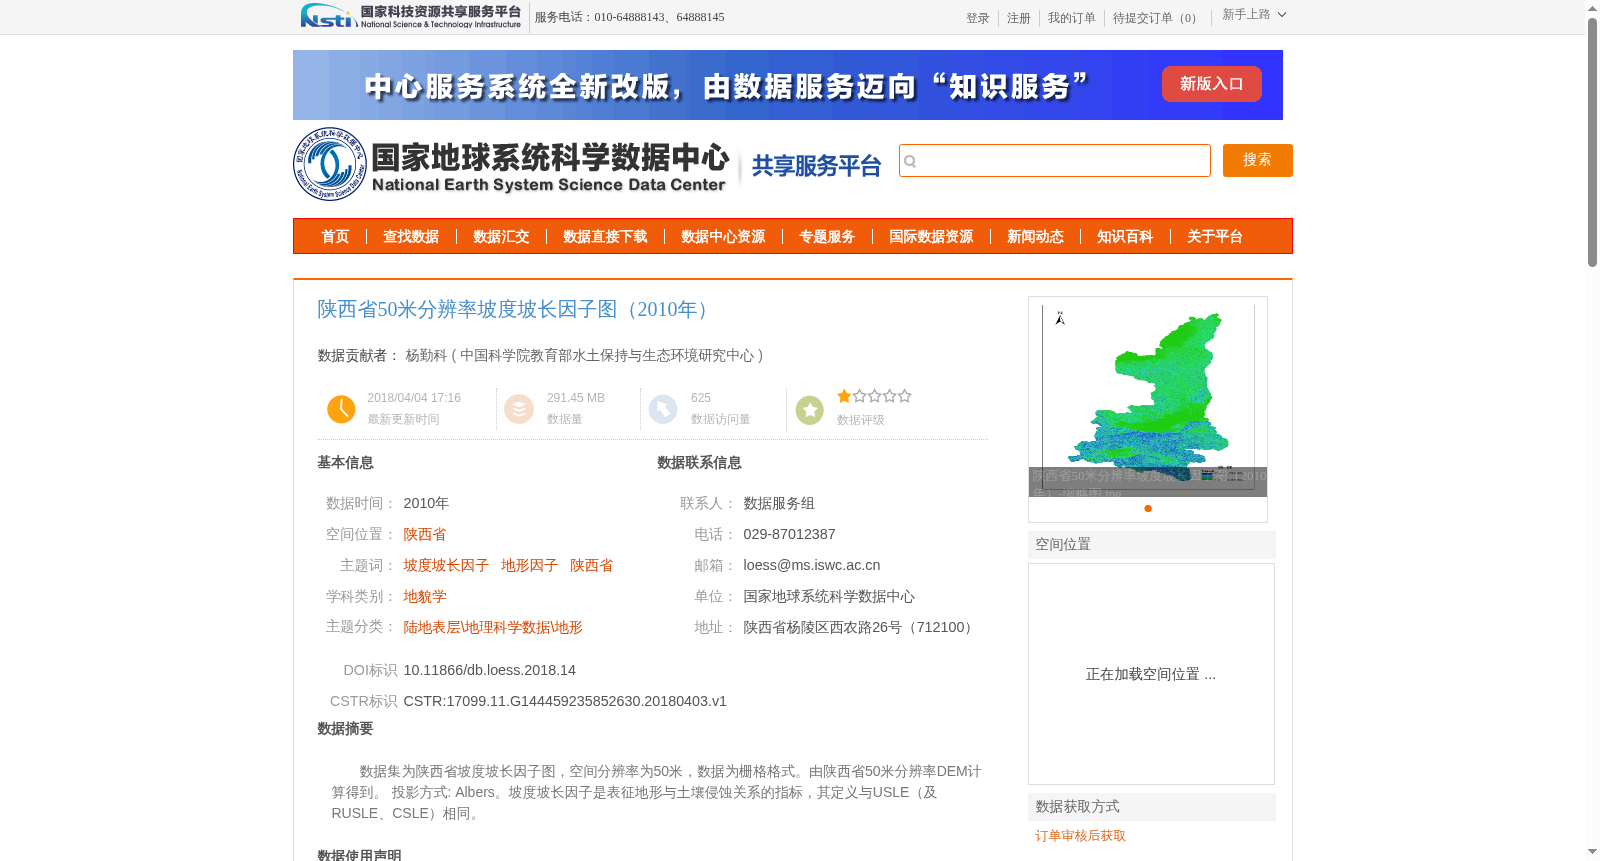Click the 291.45 MB data size text
The height and width of the screenshot is (861, 1600).
pyautogui.click(x=576, y=398)
